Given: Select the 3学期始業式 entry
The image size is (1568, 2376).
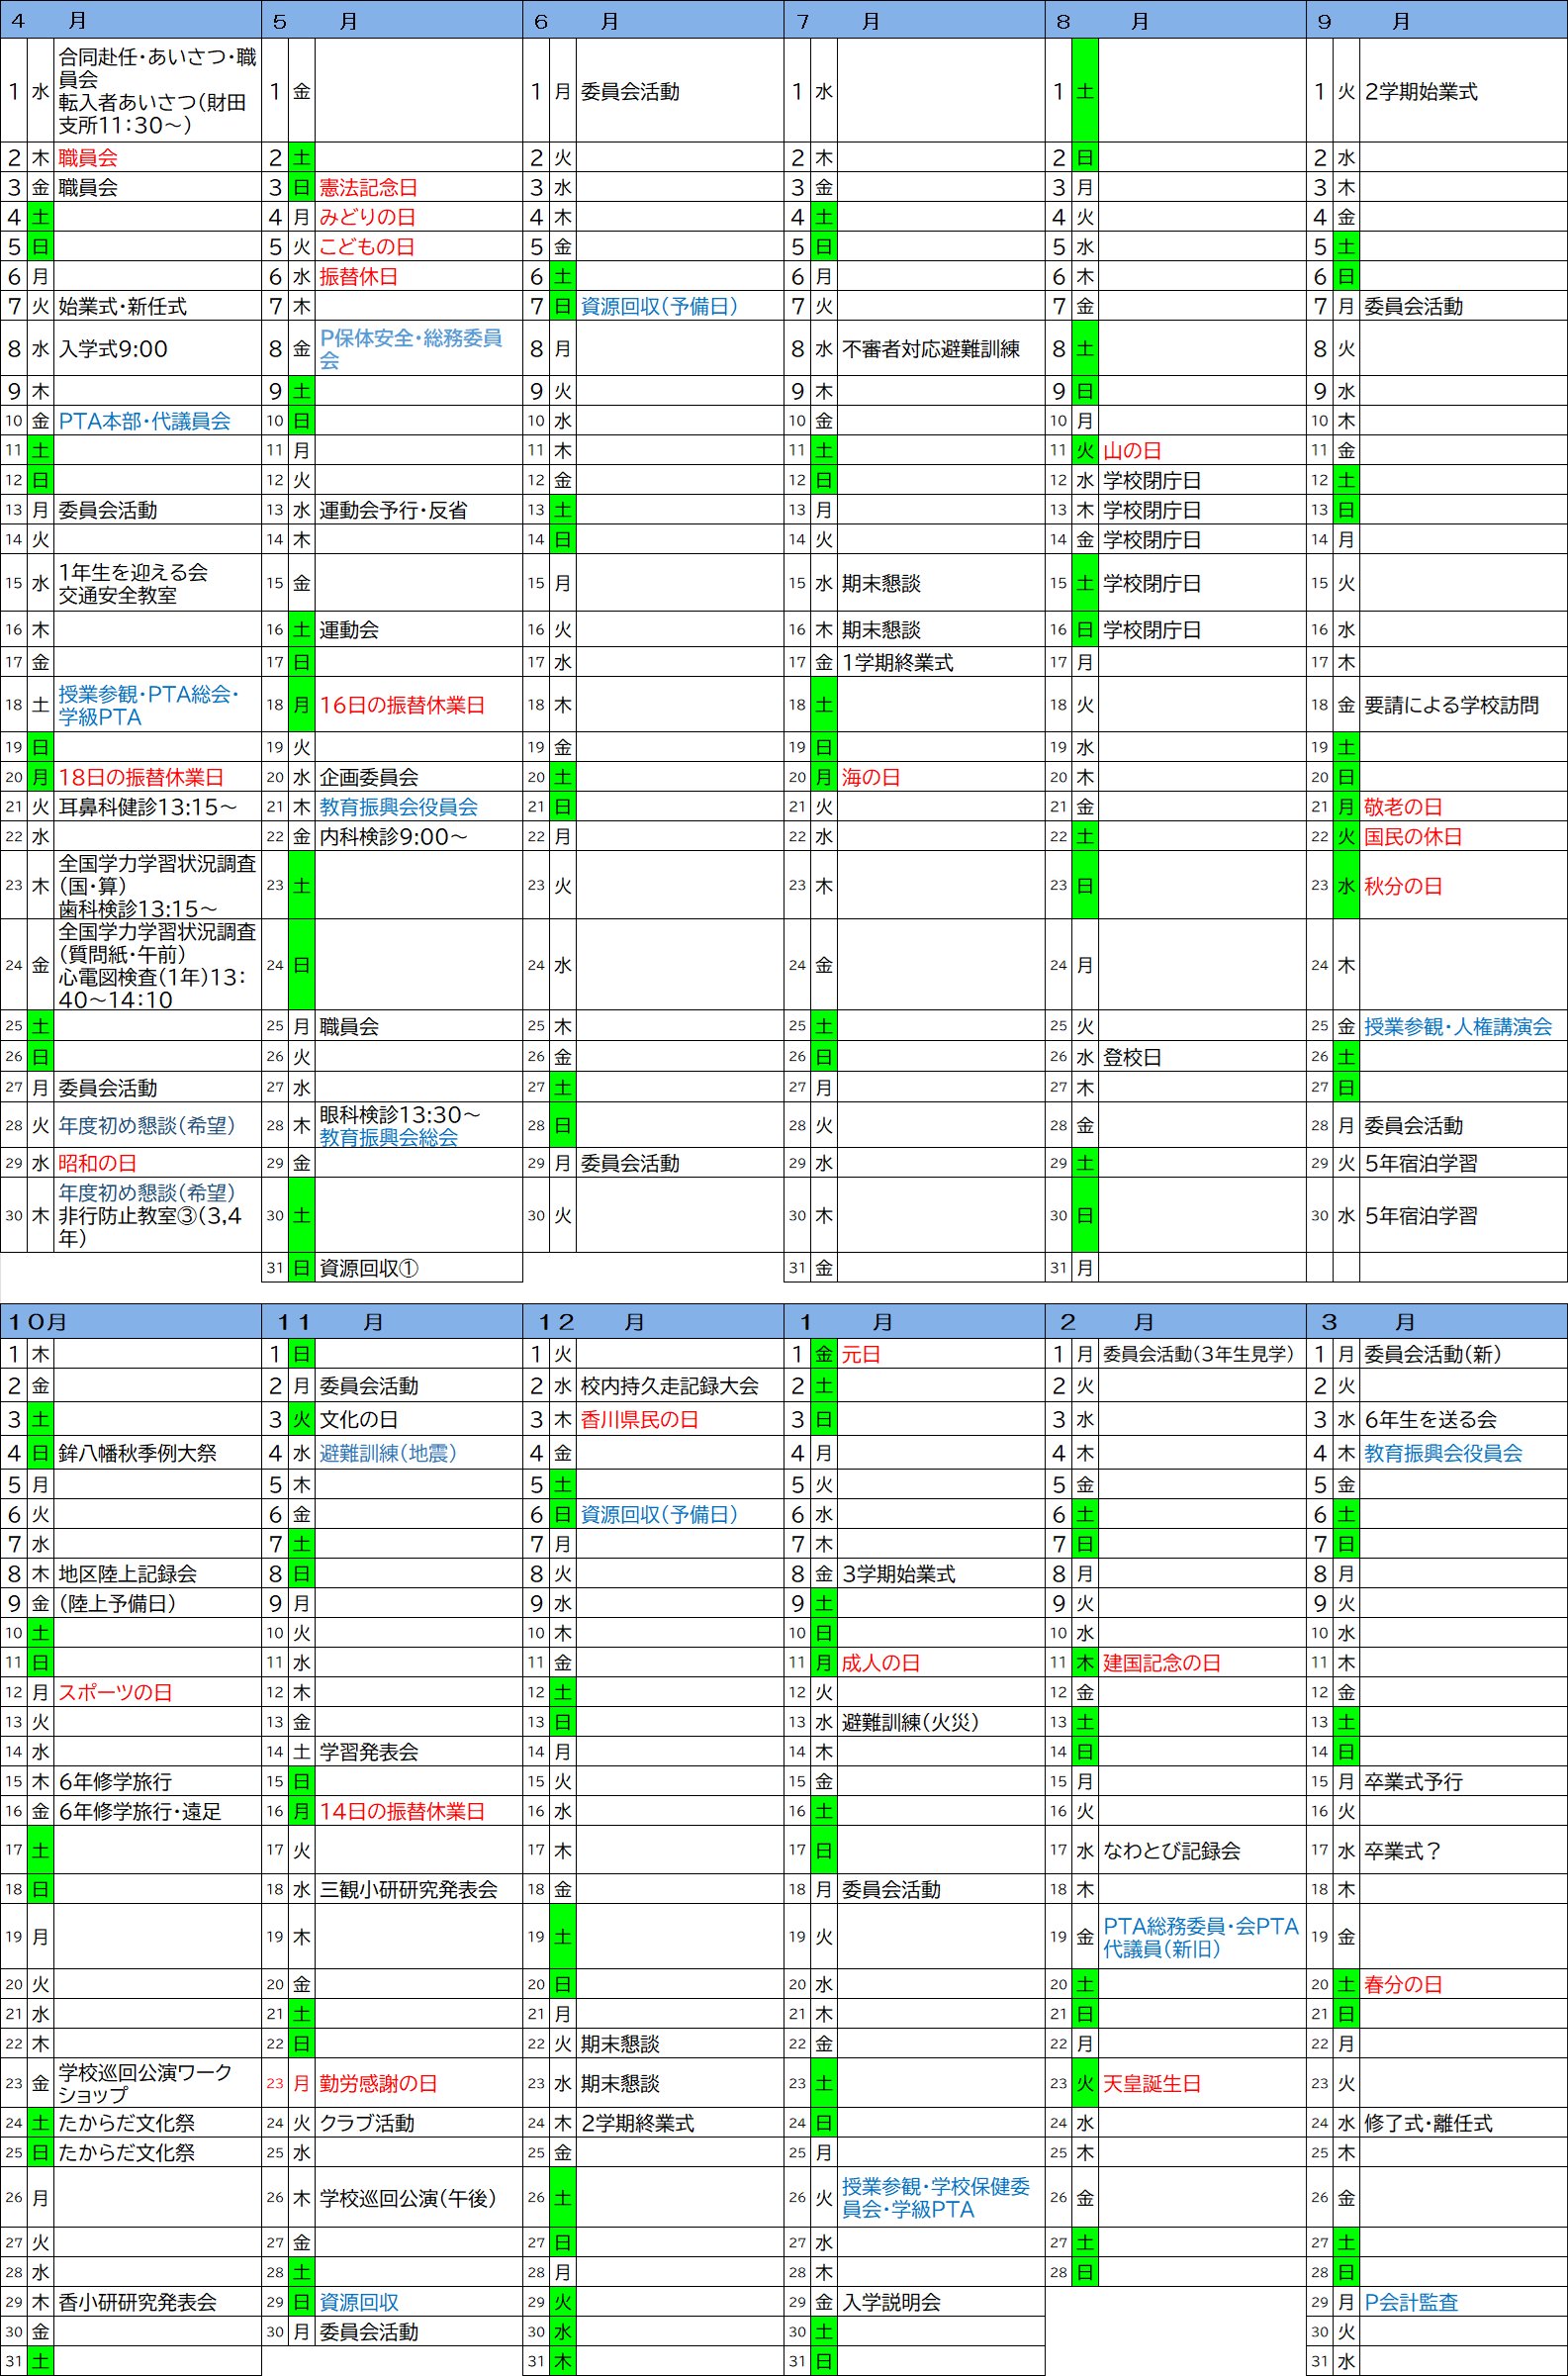Looking at the screenshot, I should pos(898,1574).
